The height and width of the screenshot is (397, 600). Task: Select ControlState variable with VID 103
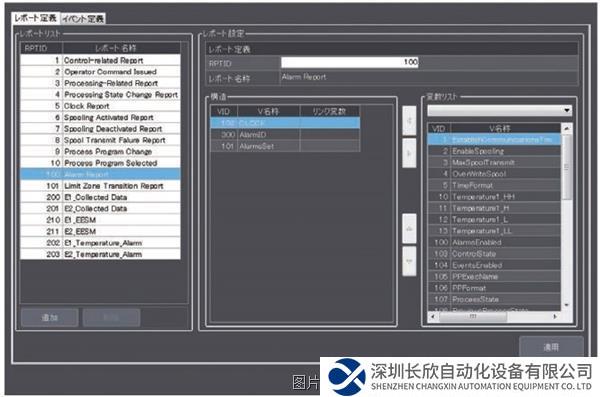tap(494, 254)
